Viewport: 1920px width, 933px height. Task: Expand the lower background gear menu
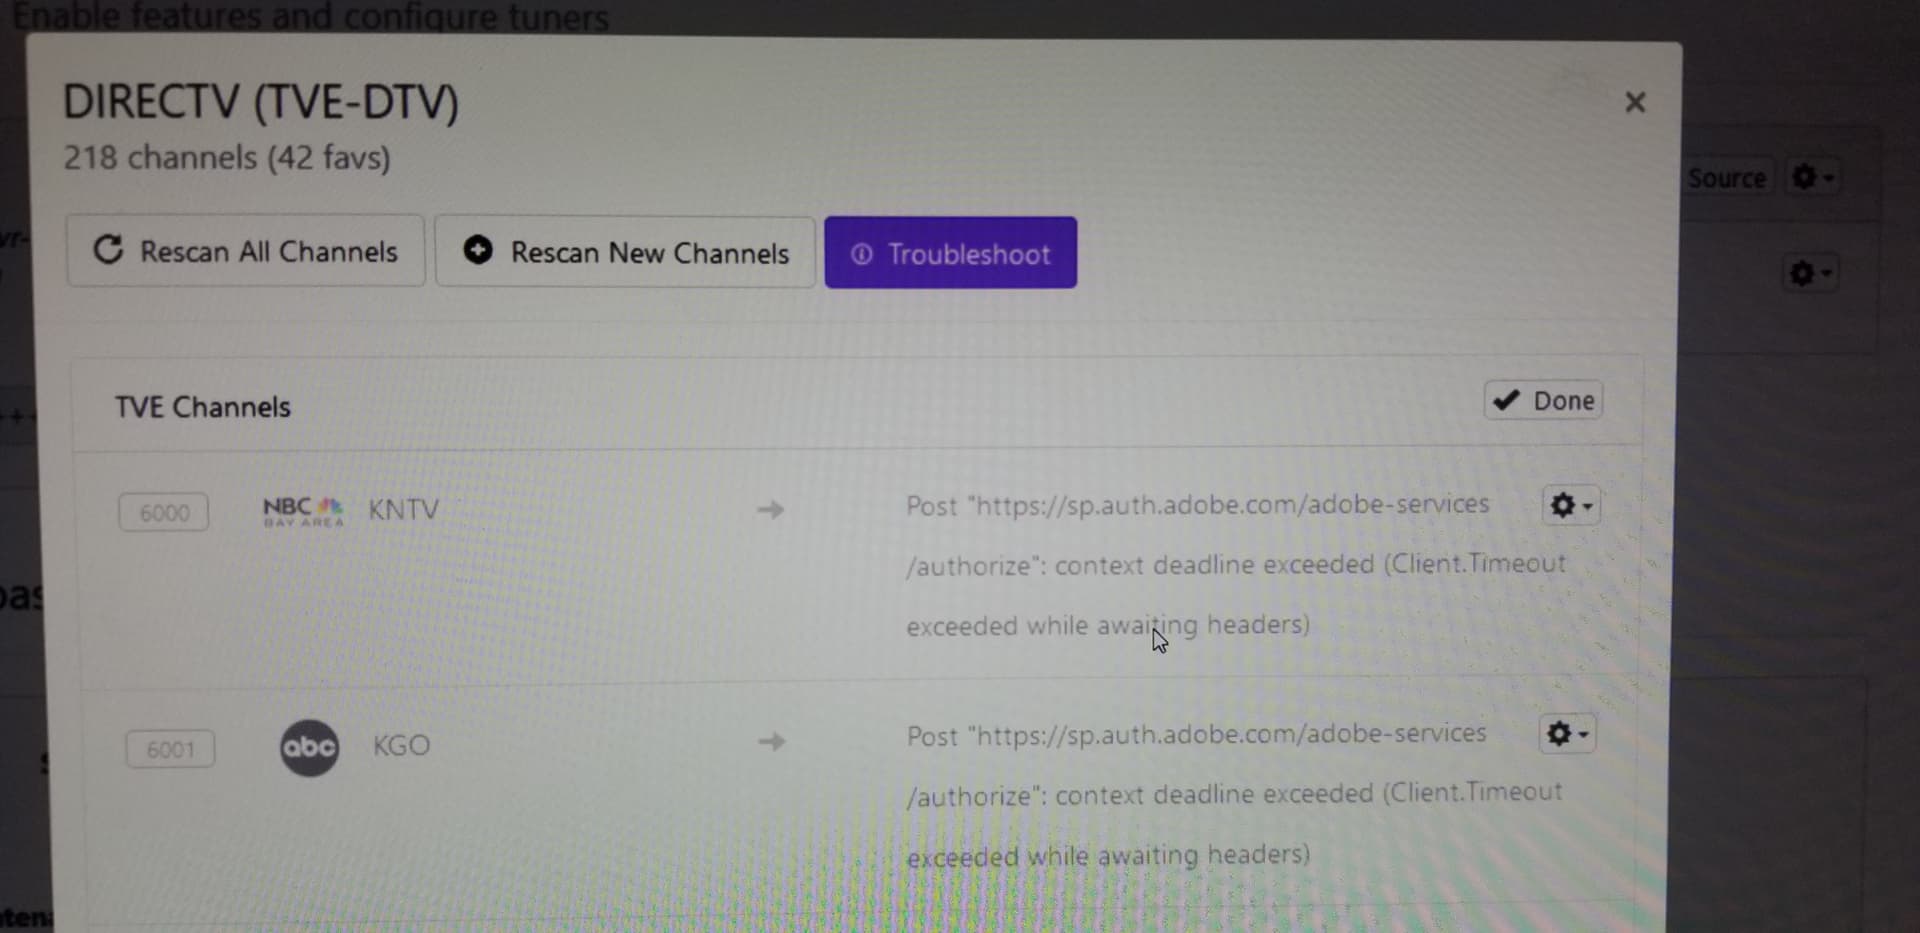click(1810, 273)
